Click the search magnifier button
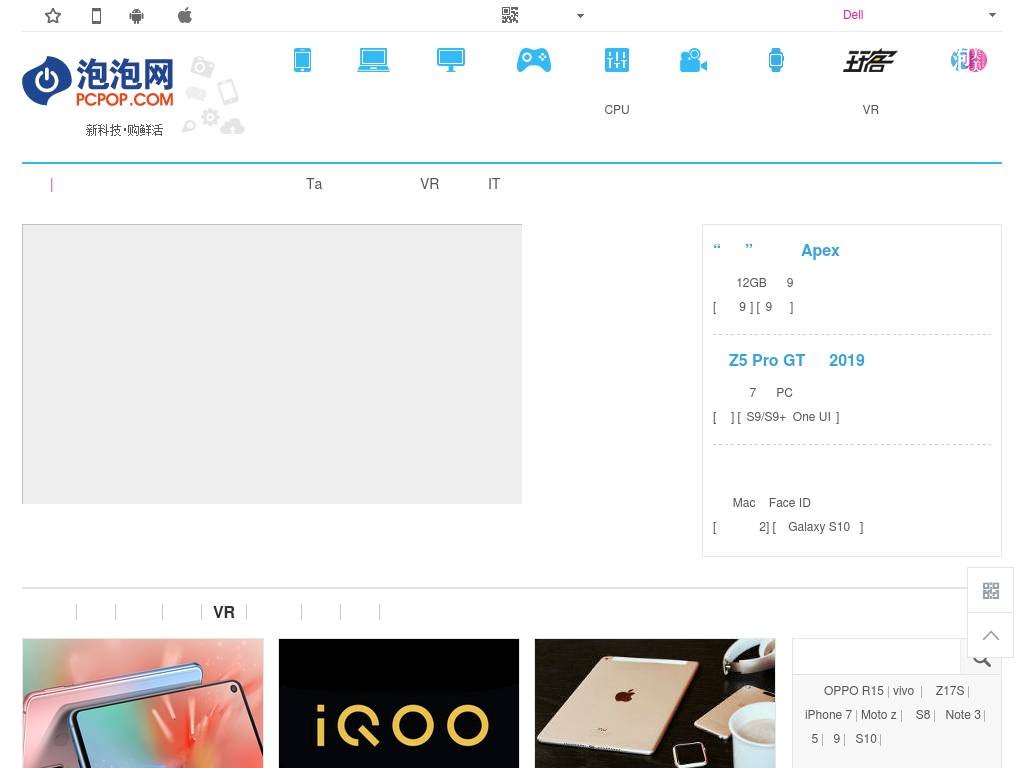This screenshot has height=768, width=1024. click(x=981, y=658)
